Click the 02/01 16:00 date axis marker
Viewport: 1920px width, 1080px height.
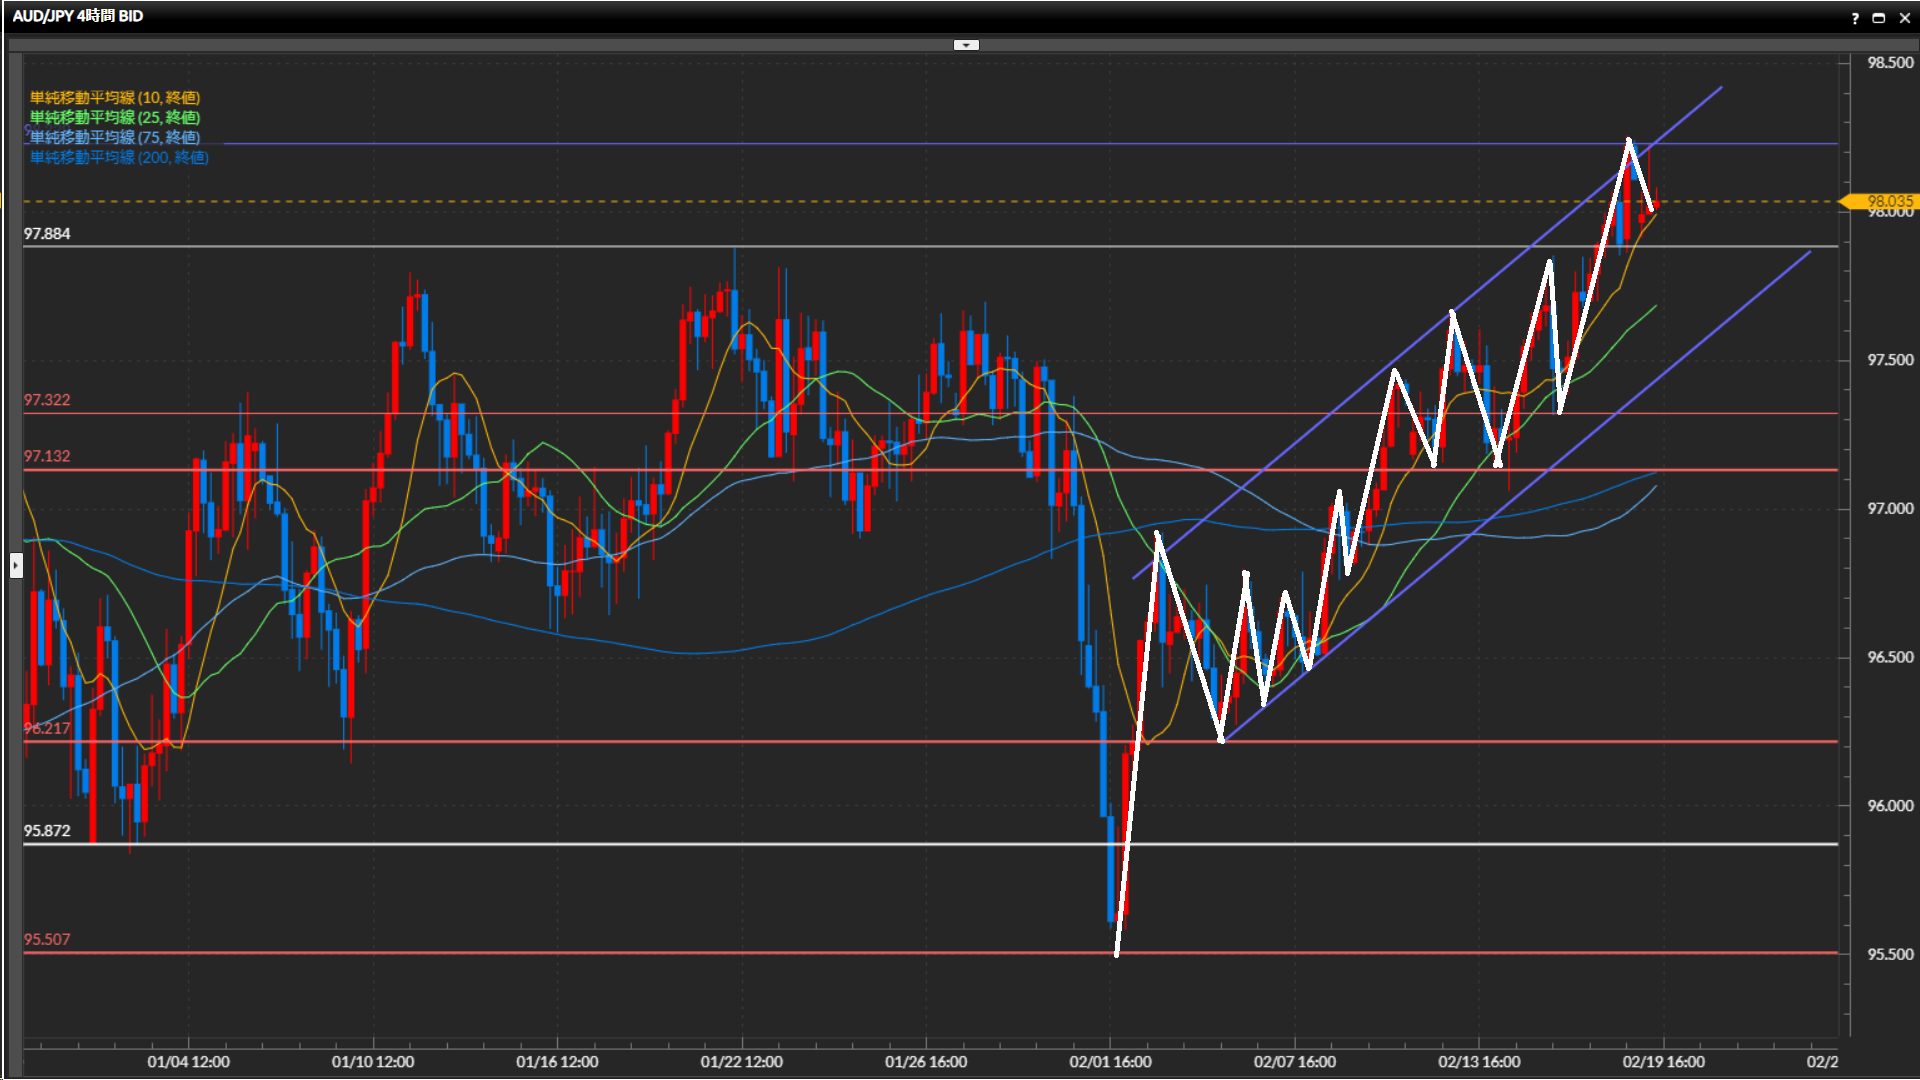pyautogui.click(x=1110, y=1061)
